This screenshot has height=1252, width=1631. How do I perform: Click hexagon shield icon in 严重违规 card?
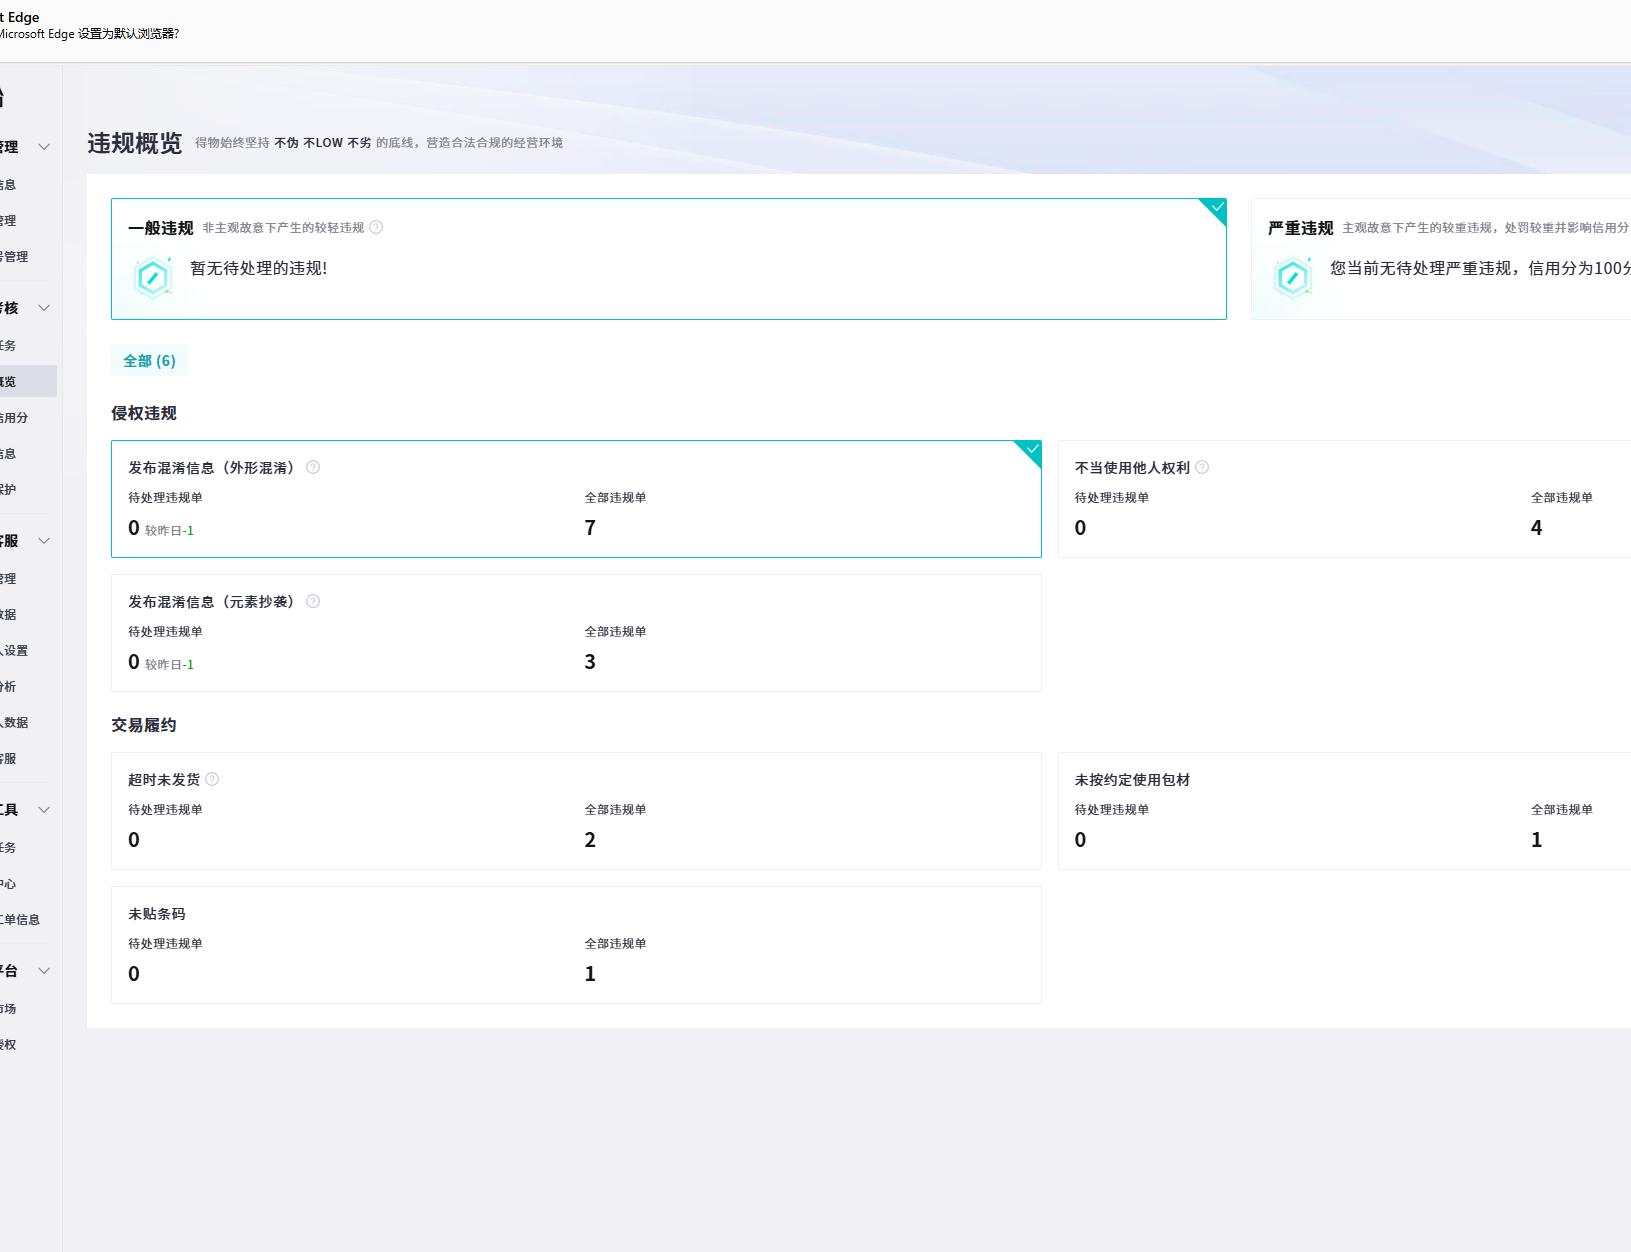coord(1292,277)
